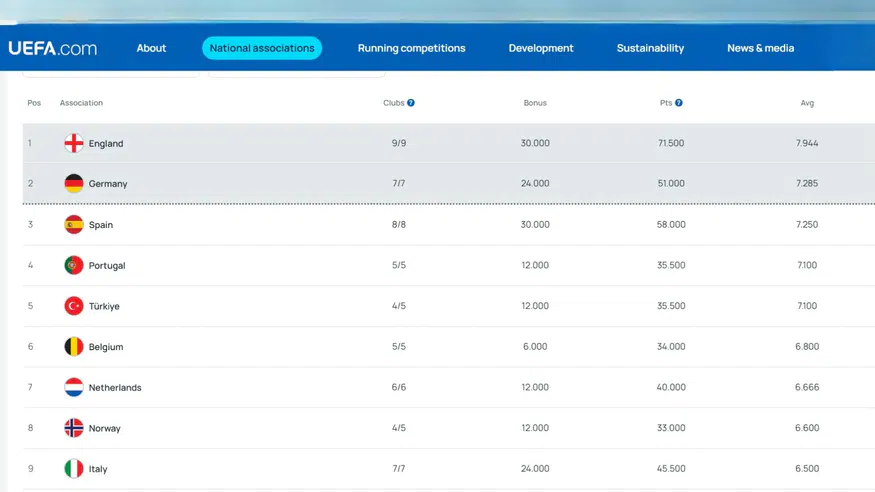Image resolution: width=875 pixels, height=492 pixels.
Task: Click the Spain flag icon
Action: coord(74,225)
